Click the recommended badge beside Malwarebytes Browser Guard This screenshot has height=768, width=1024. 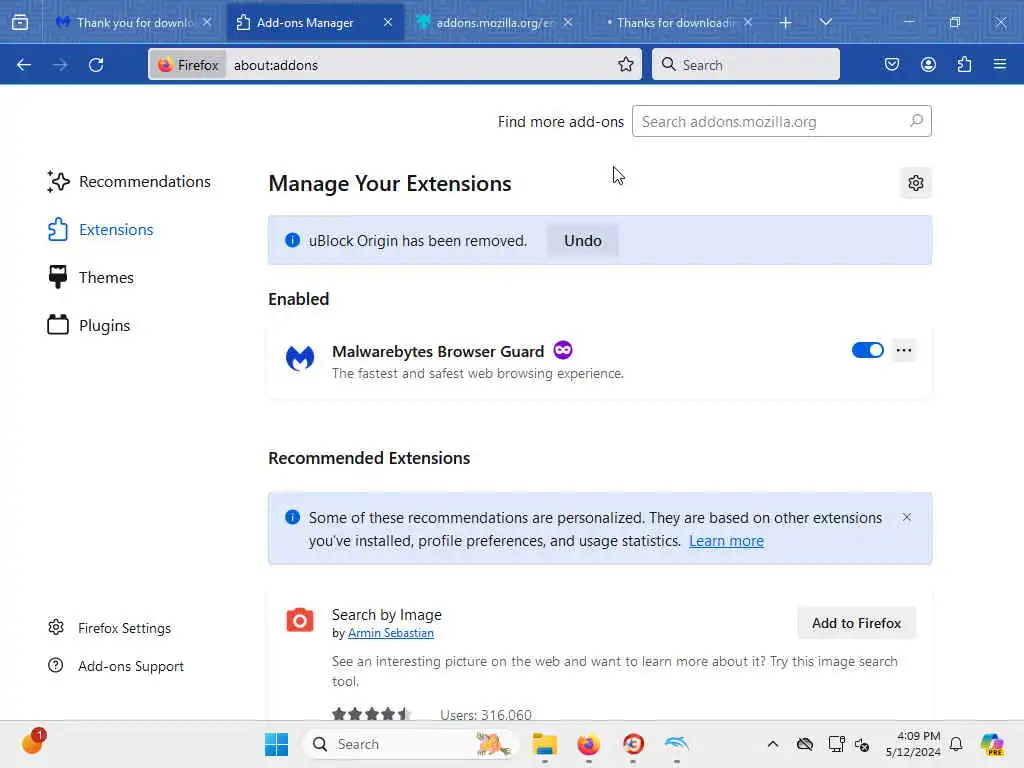pyautogui.click(x=563, y=351)
